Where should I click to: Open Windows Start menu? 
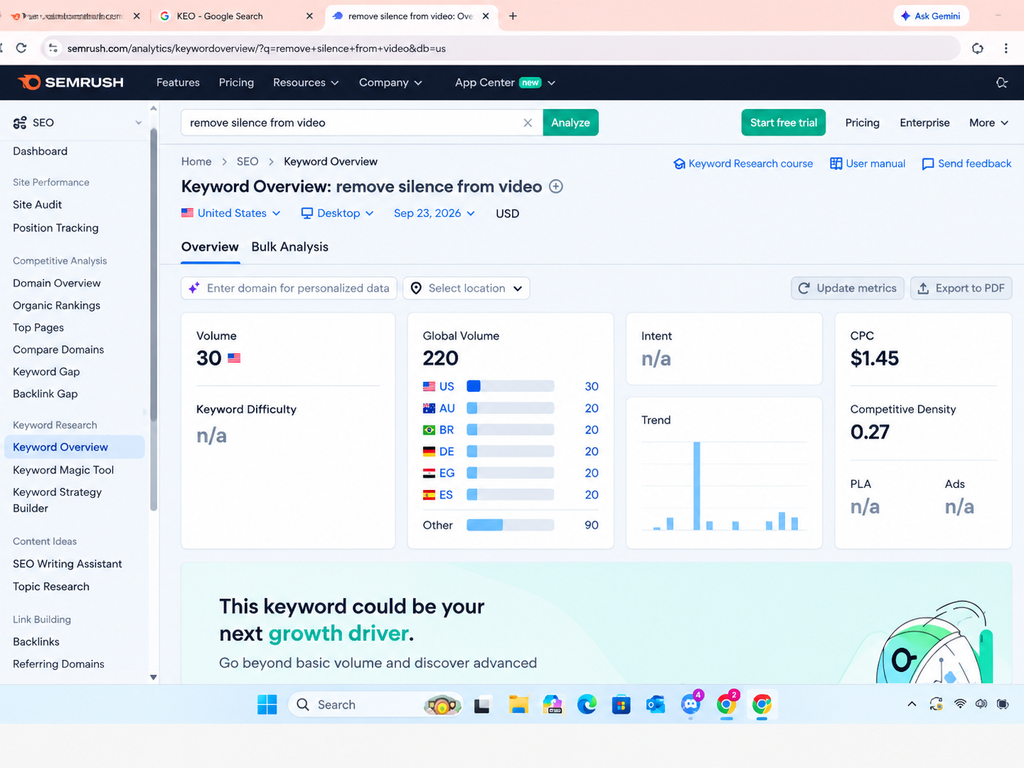267,705
